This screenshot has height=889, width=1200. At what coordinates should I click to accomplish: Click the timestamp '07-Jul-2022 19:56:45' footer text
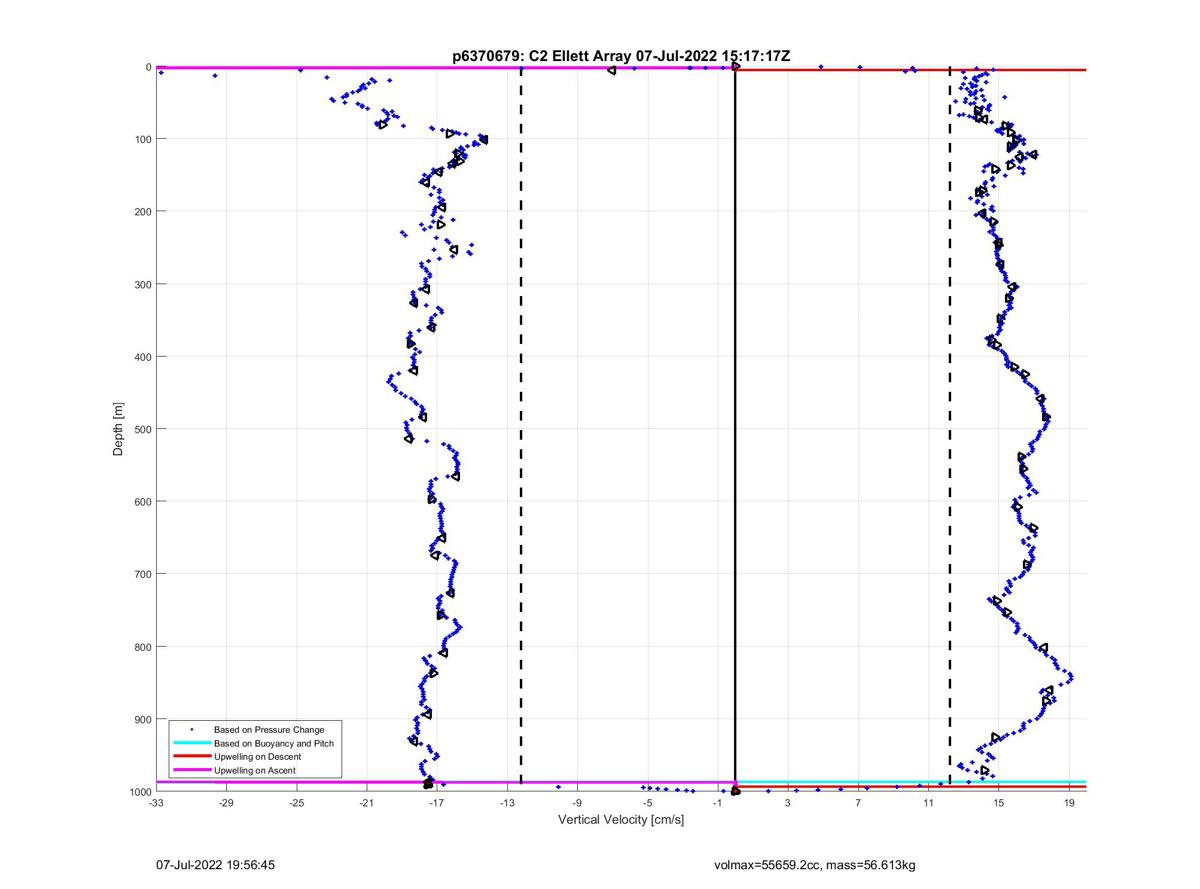point(215,865)
